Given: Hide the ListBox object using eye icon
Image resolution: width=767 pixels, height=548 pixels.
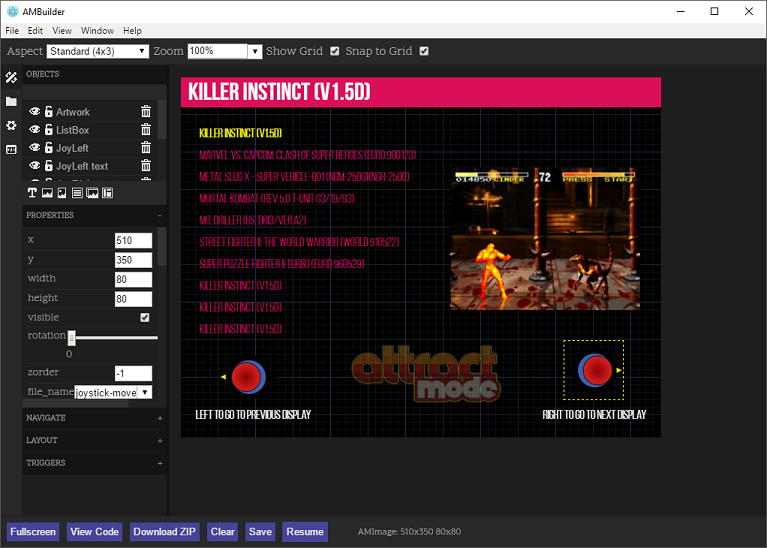Looking at the screenshot, I should [34, 130].
